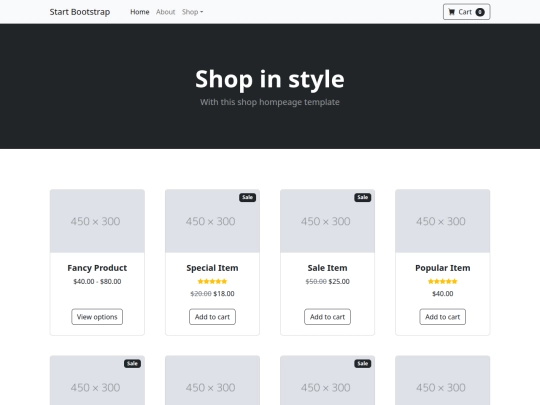This screenshot has width=540, height=405.
Task: Click the Fancy Product title
Action: tap(97, 268)
